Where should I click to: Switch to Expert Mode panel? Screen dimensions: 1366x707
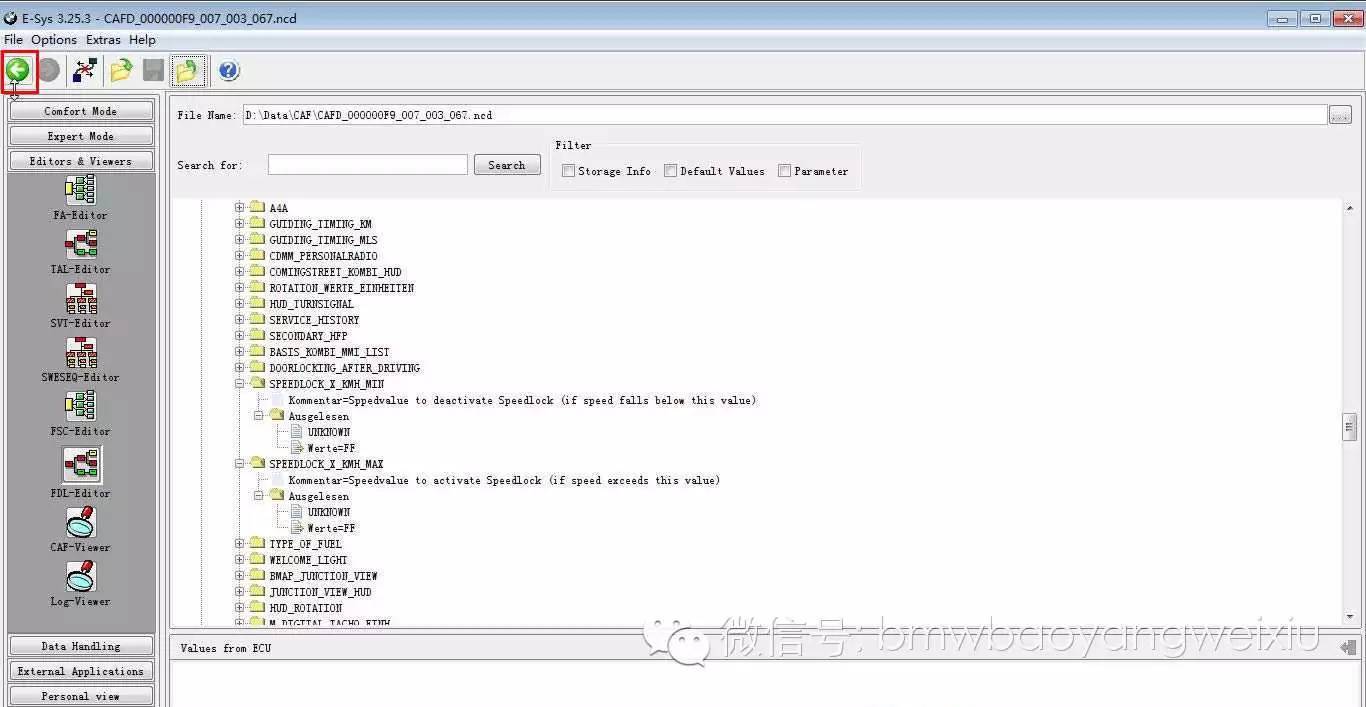(x=81, y=136)
